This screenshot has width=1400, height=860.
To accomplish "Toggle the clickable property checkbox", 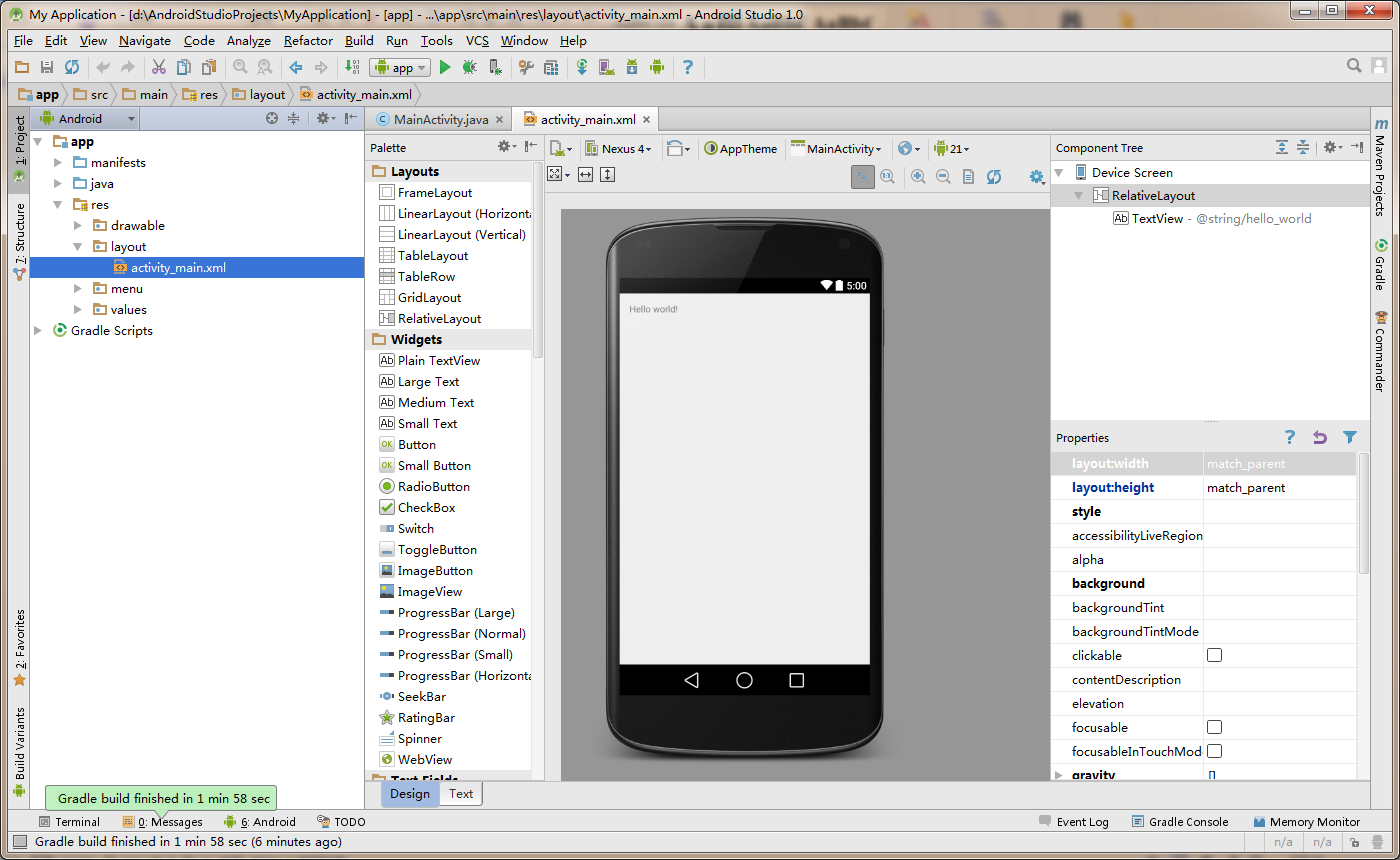I will pos(1215,655).
